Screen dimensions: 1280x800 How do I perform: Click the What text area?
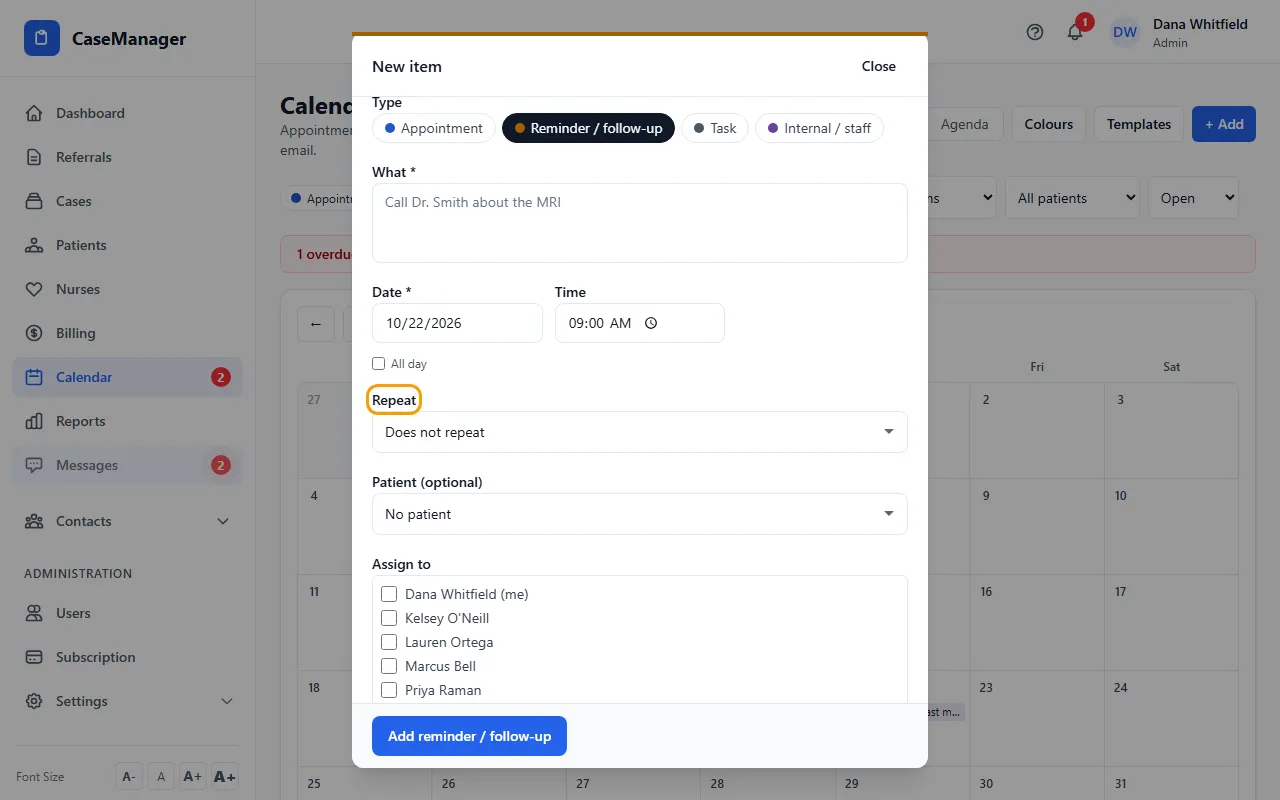click(640, 223)
